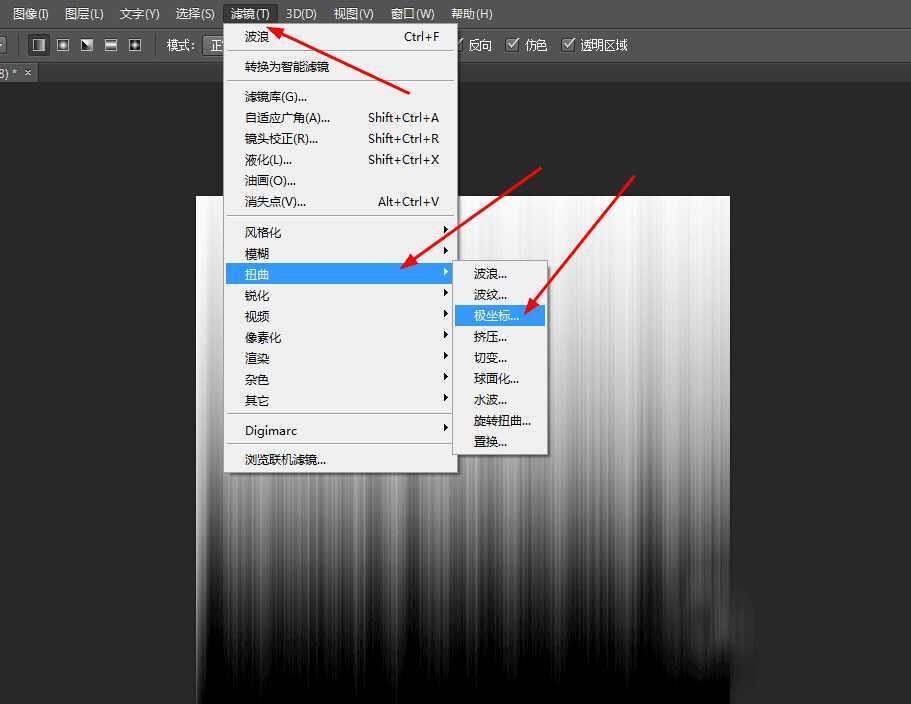Select the linear gradient style
Screen dimensions: 911x704
pyautogui.click(x=38, y=44)
